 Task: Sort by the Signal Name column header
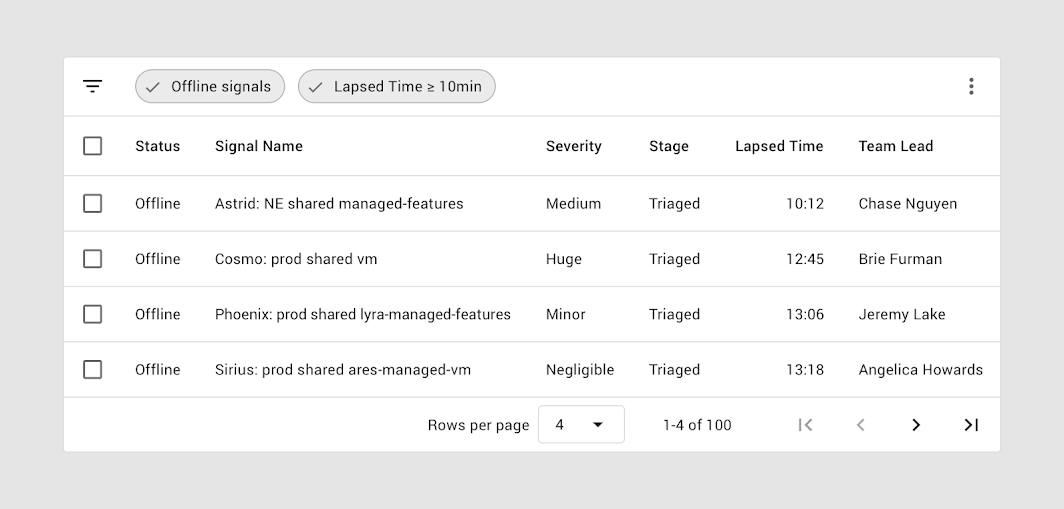coord(259,146)
